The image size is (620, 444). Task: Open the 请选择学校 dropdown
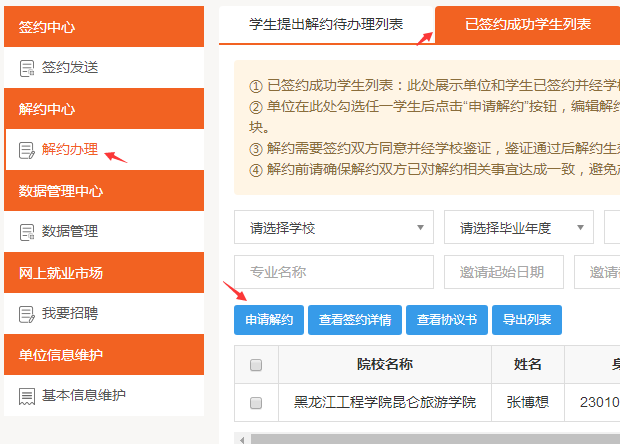pyautogui.click(x=333, y=228)
